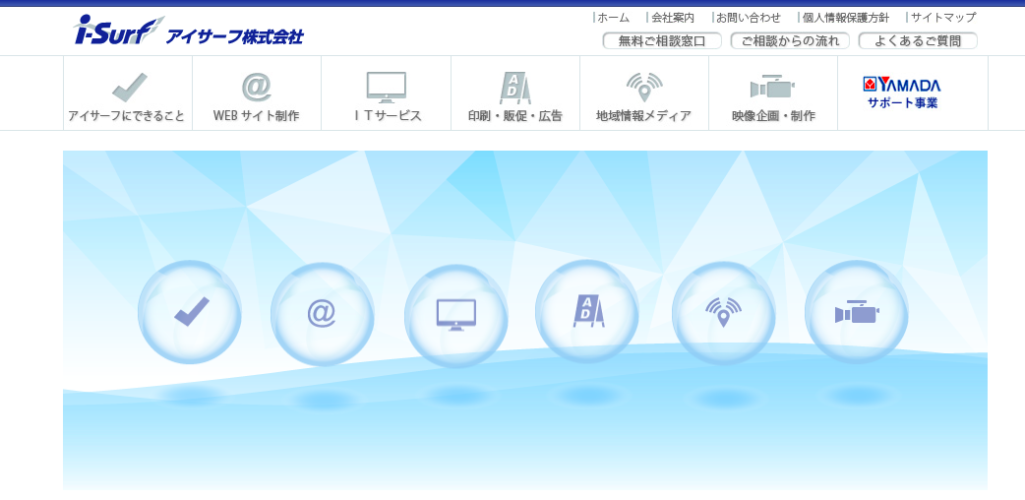This screenshot has height=500, width=1025.
Task: Click the i-Surf company logo
Action: click(189, 32)
